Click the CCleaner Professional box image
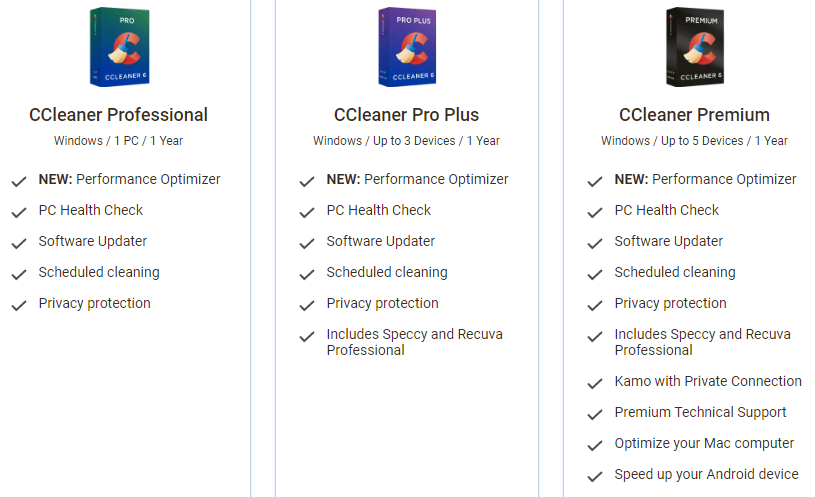Screen dimensions: 815x497 click(119, 47)
